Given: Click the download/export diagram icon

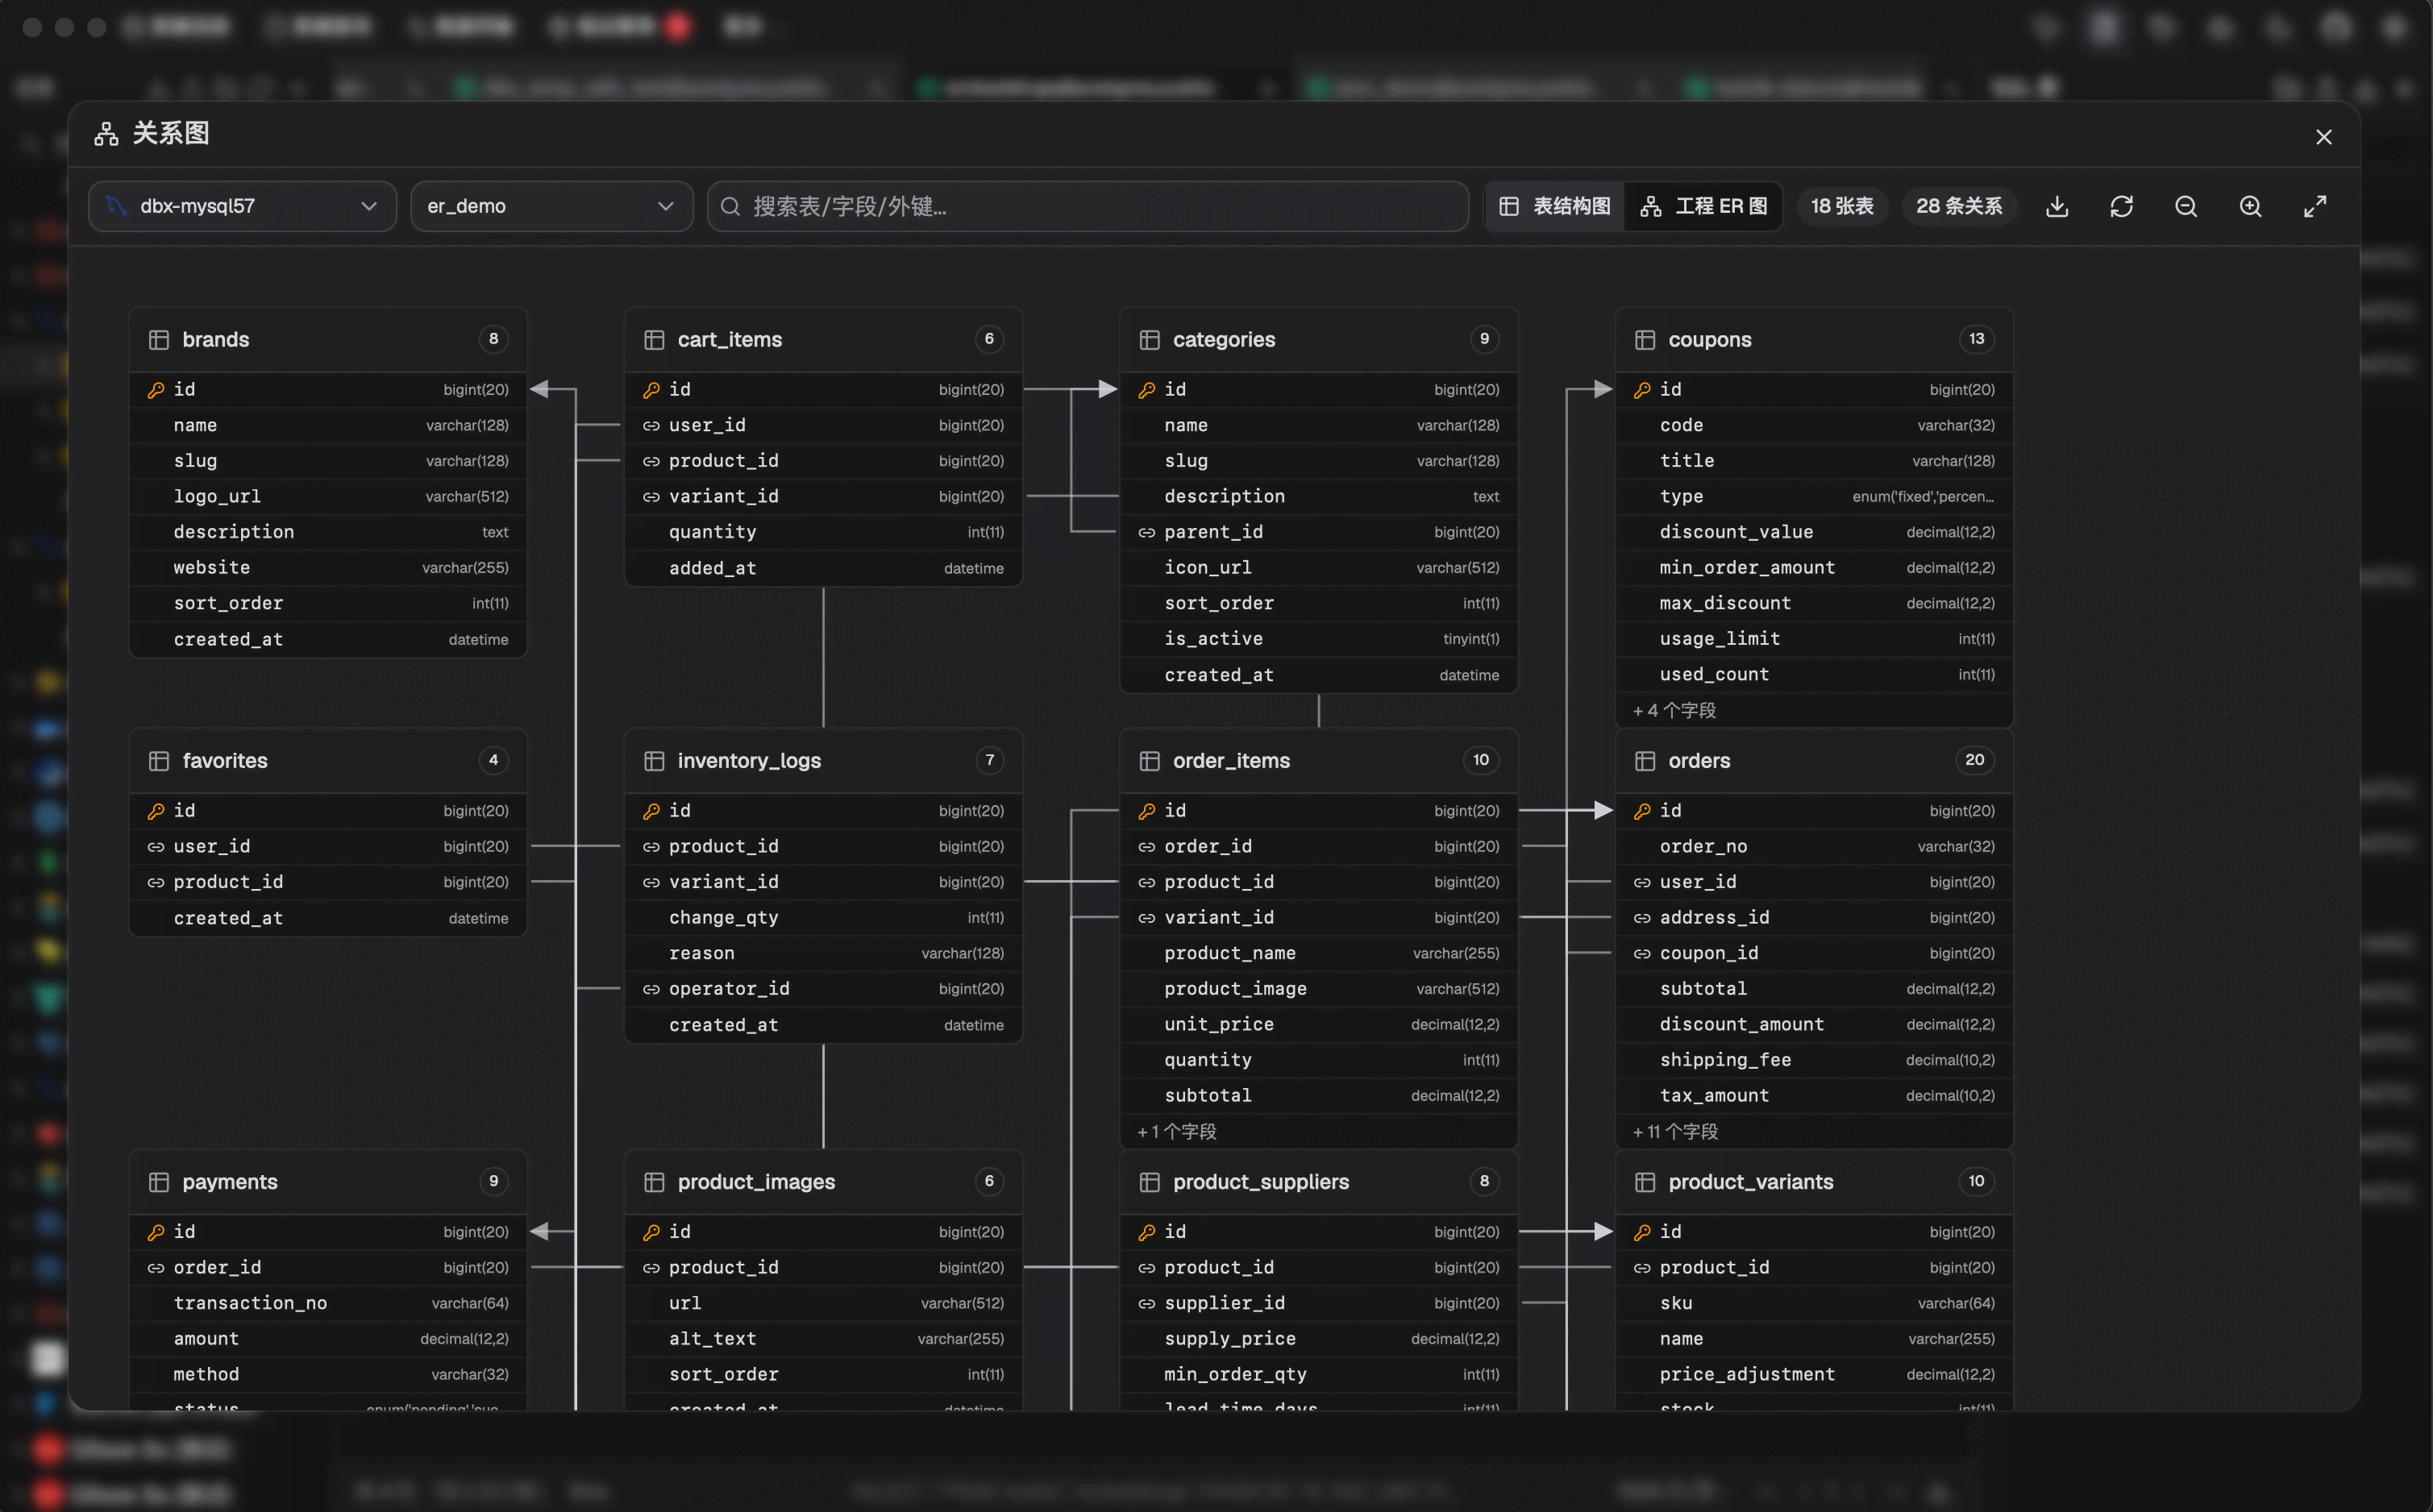Looking at the screenshot, I should coord(2056,206).
